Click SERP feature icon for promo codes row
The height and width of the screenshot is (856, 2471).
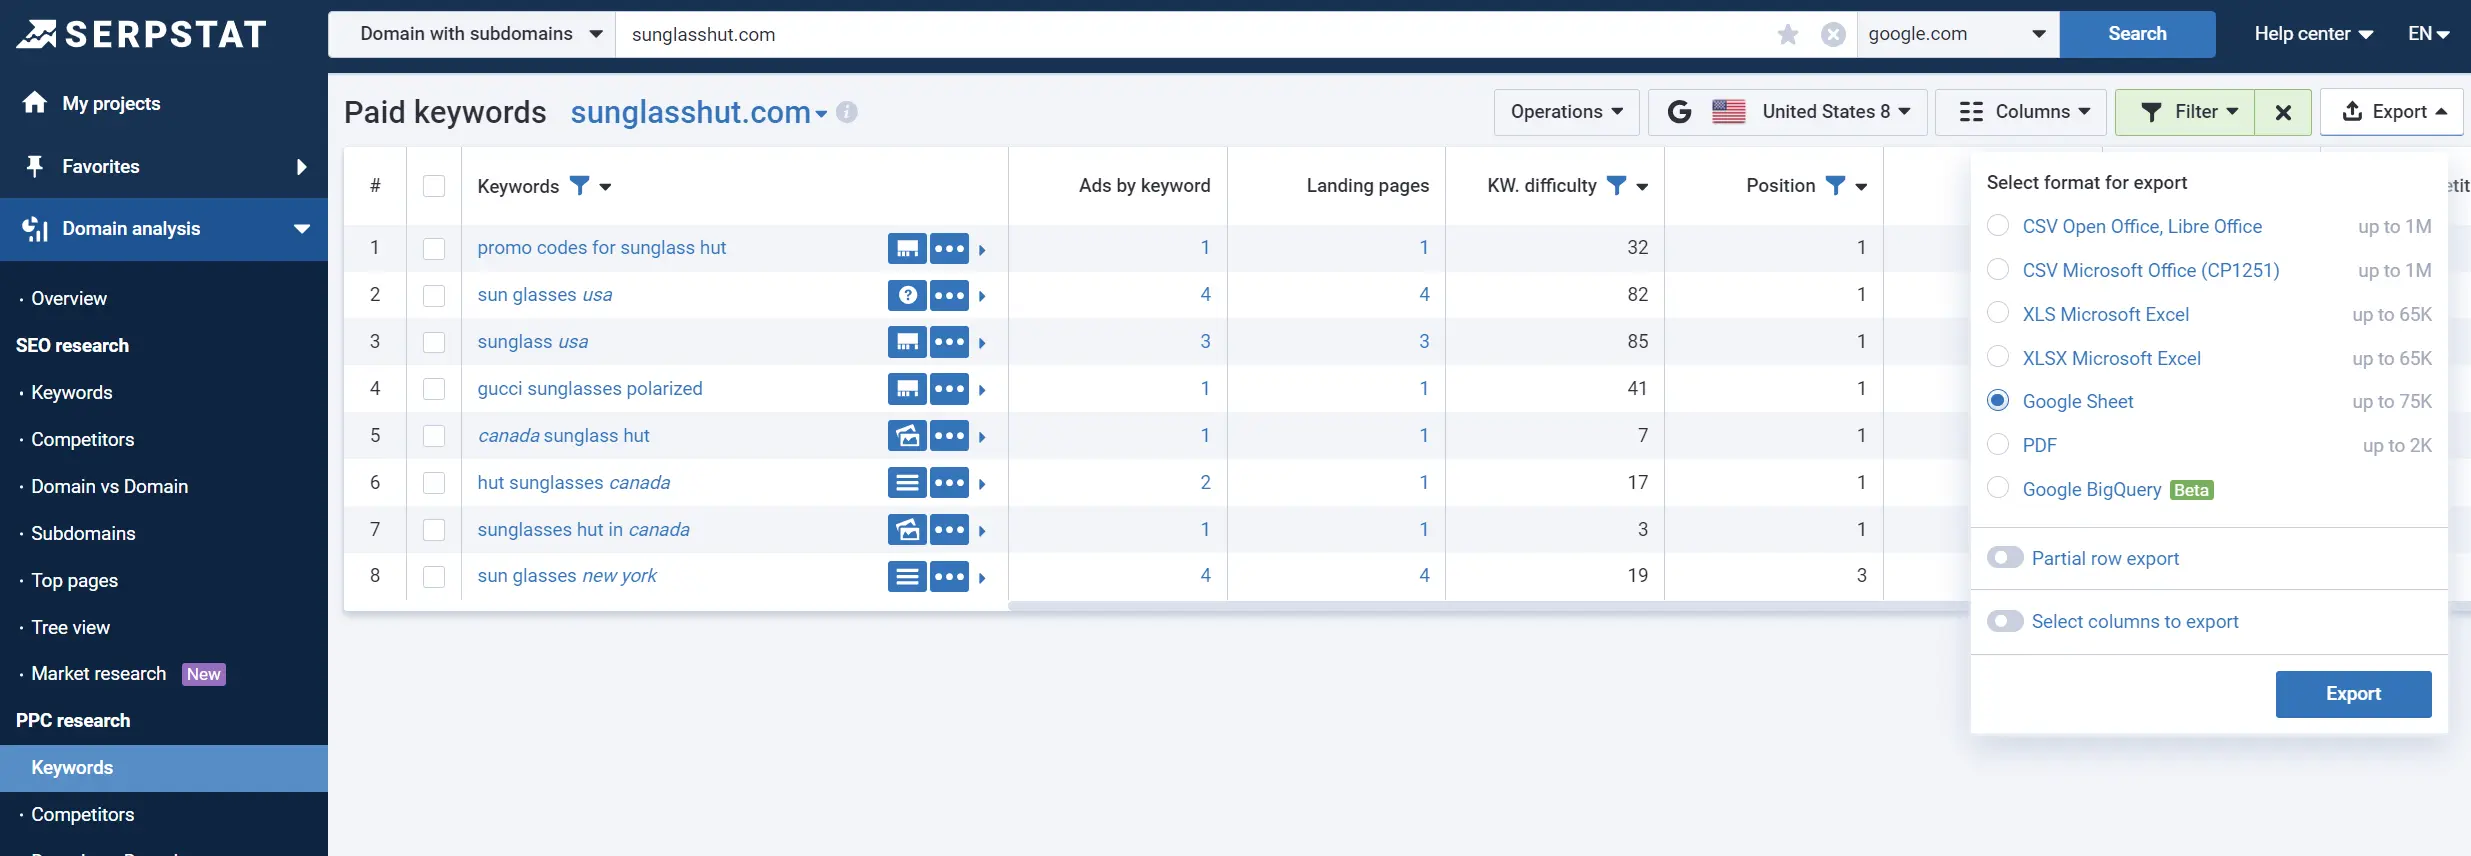click(907, 248)
